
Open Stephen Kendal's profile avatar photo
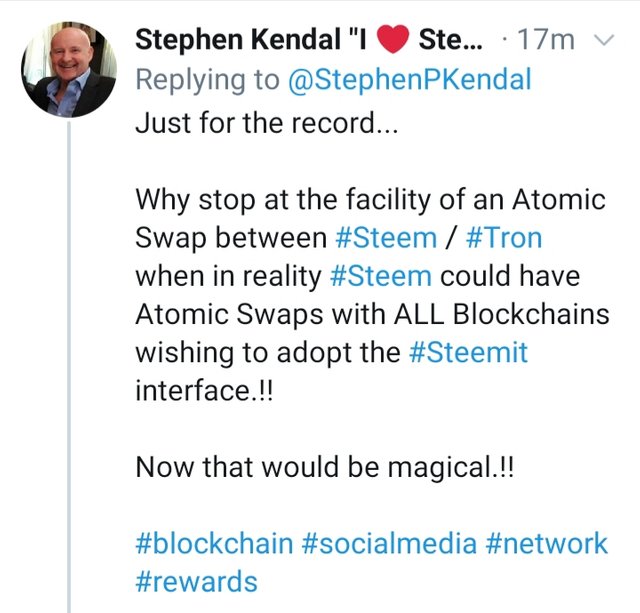pyautogui.click(x=69, y=69)
